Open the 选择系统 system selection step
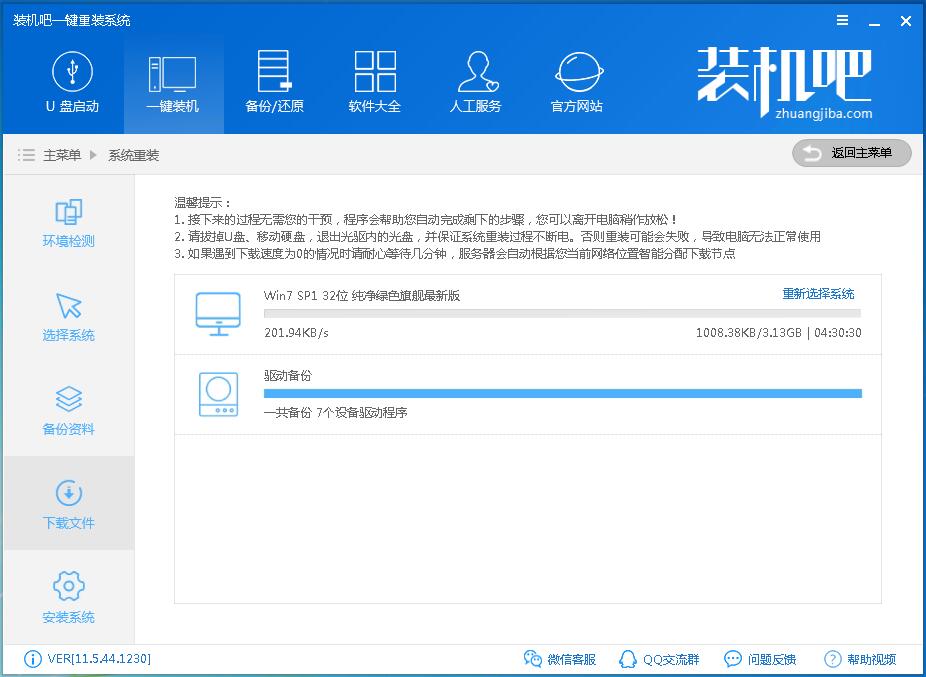Image resolution: width=926 pixels, height=677 pixels. click(68, 316)
